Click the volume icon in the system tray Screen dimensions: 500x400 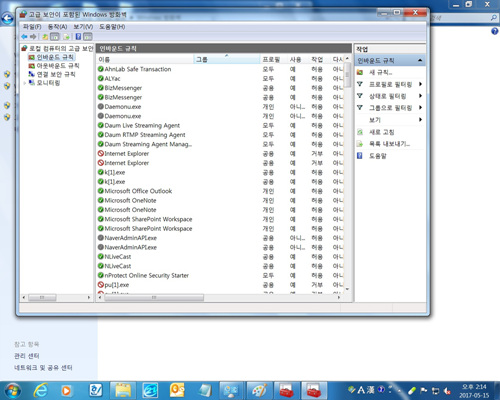(448, 390)
